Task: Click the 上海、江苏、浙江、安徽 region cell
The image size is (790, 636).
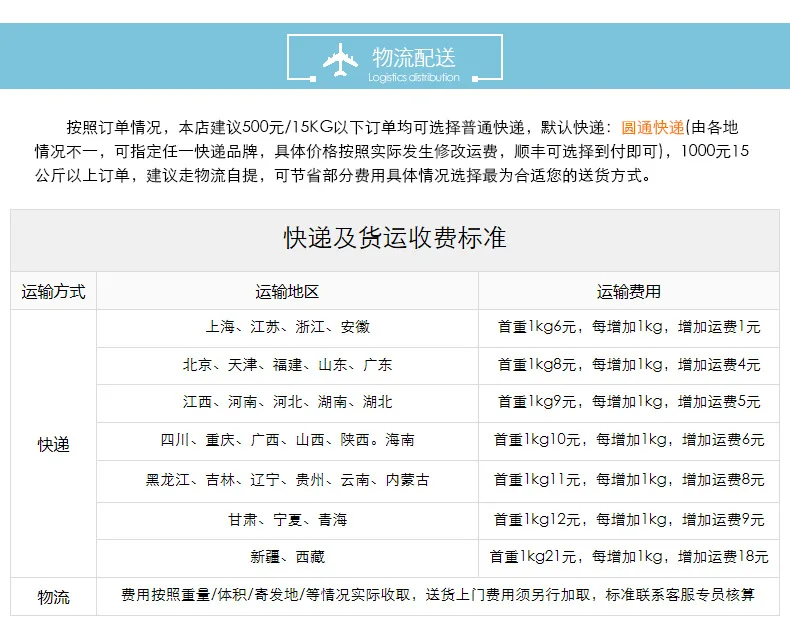Action: 288,327
